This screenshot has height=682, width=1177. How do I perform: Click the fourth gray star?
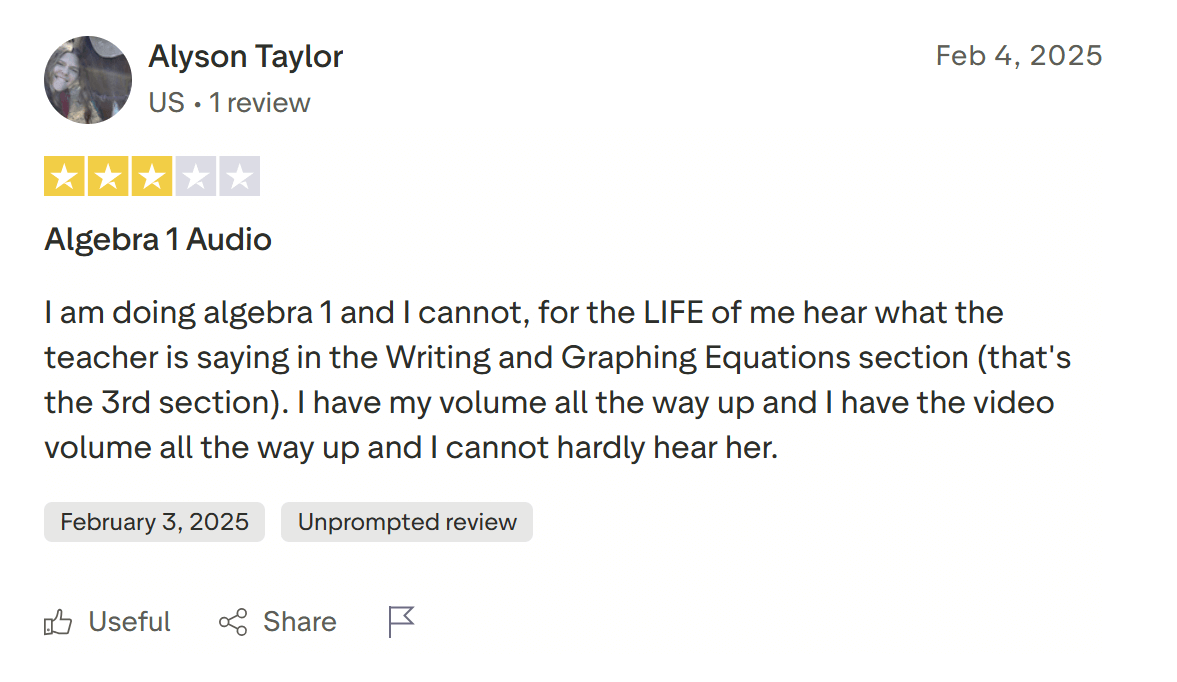click(x=195, y=177)
